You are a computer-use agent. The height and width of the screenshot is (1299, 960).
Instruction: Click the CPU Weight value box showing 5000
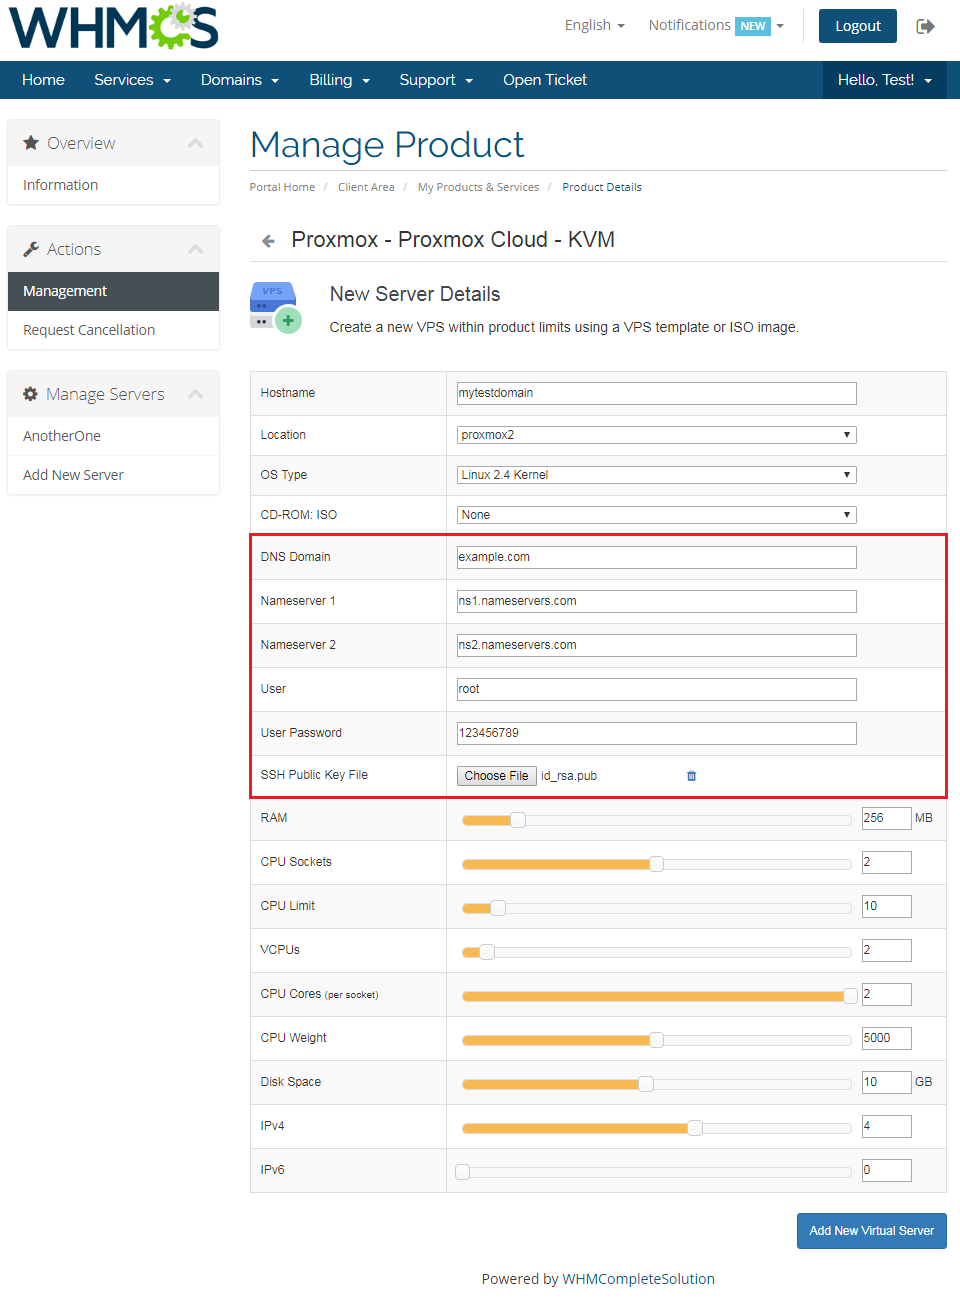pyautogui.click(x=886, y=1038)
